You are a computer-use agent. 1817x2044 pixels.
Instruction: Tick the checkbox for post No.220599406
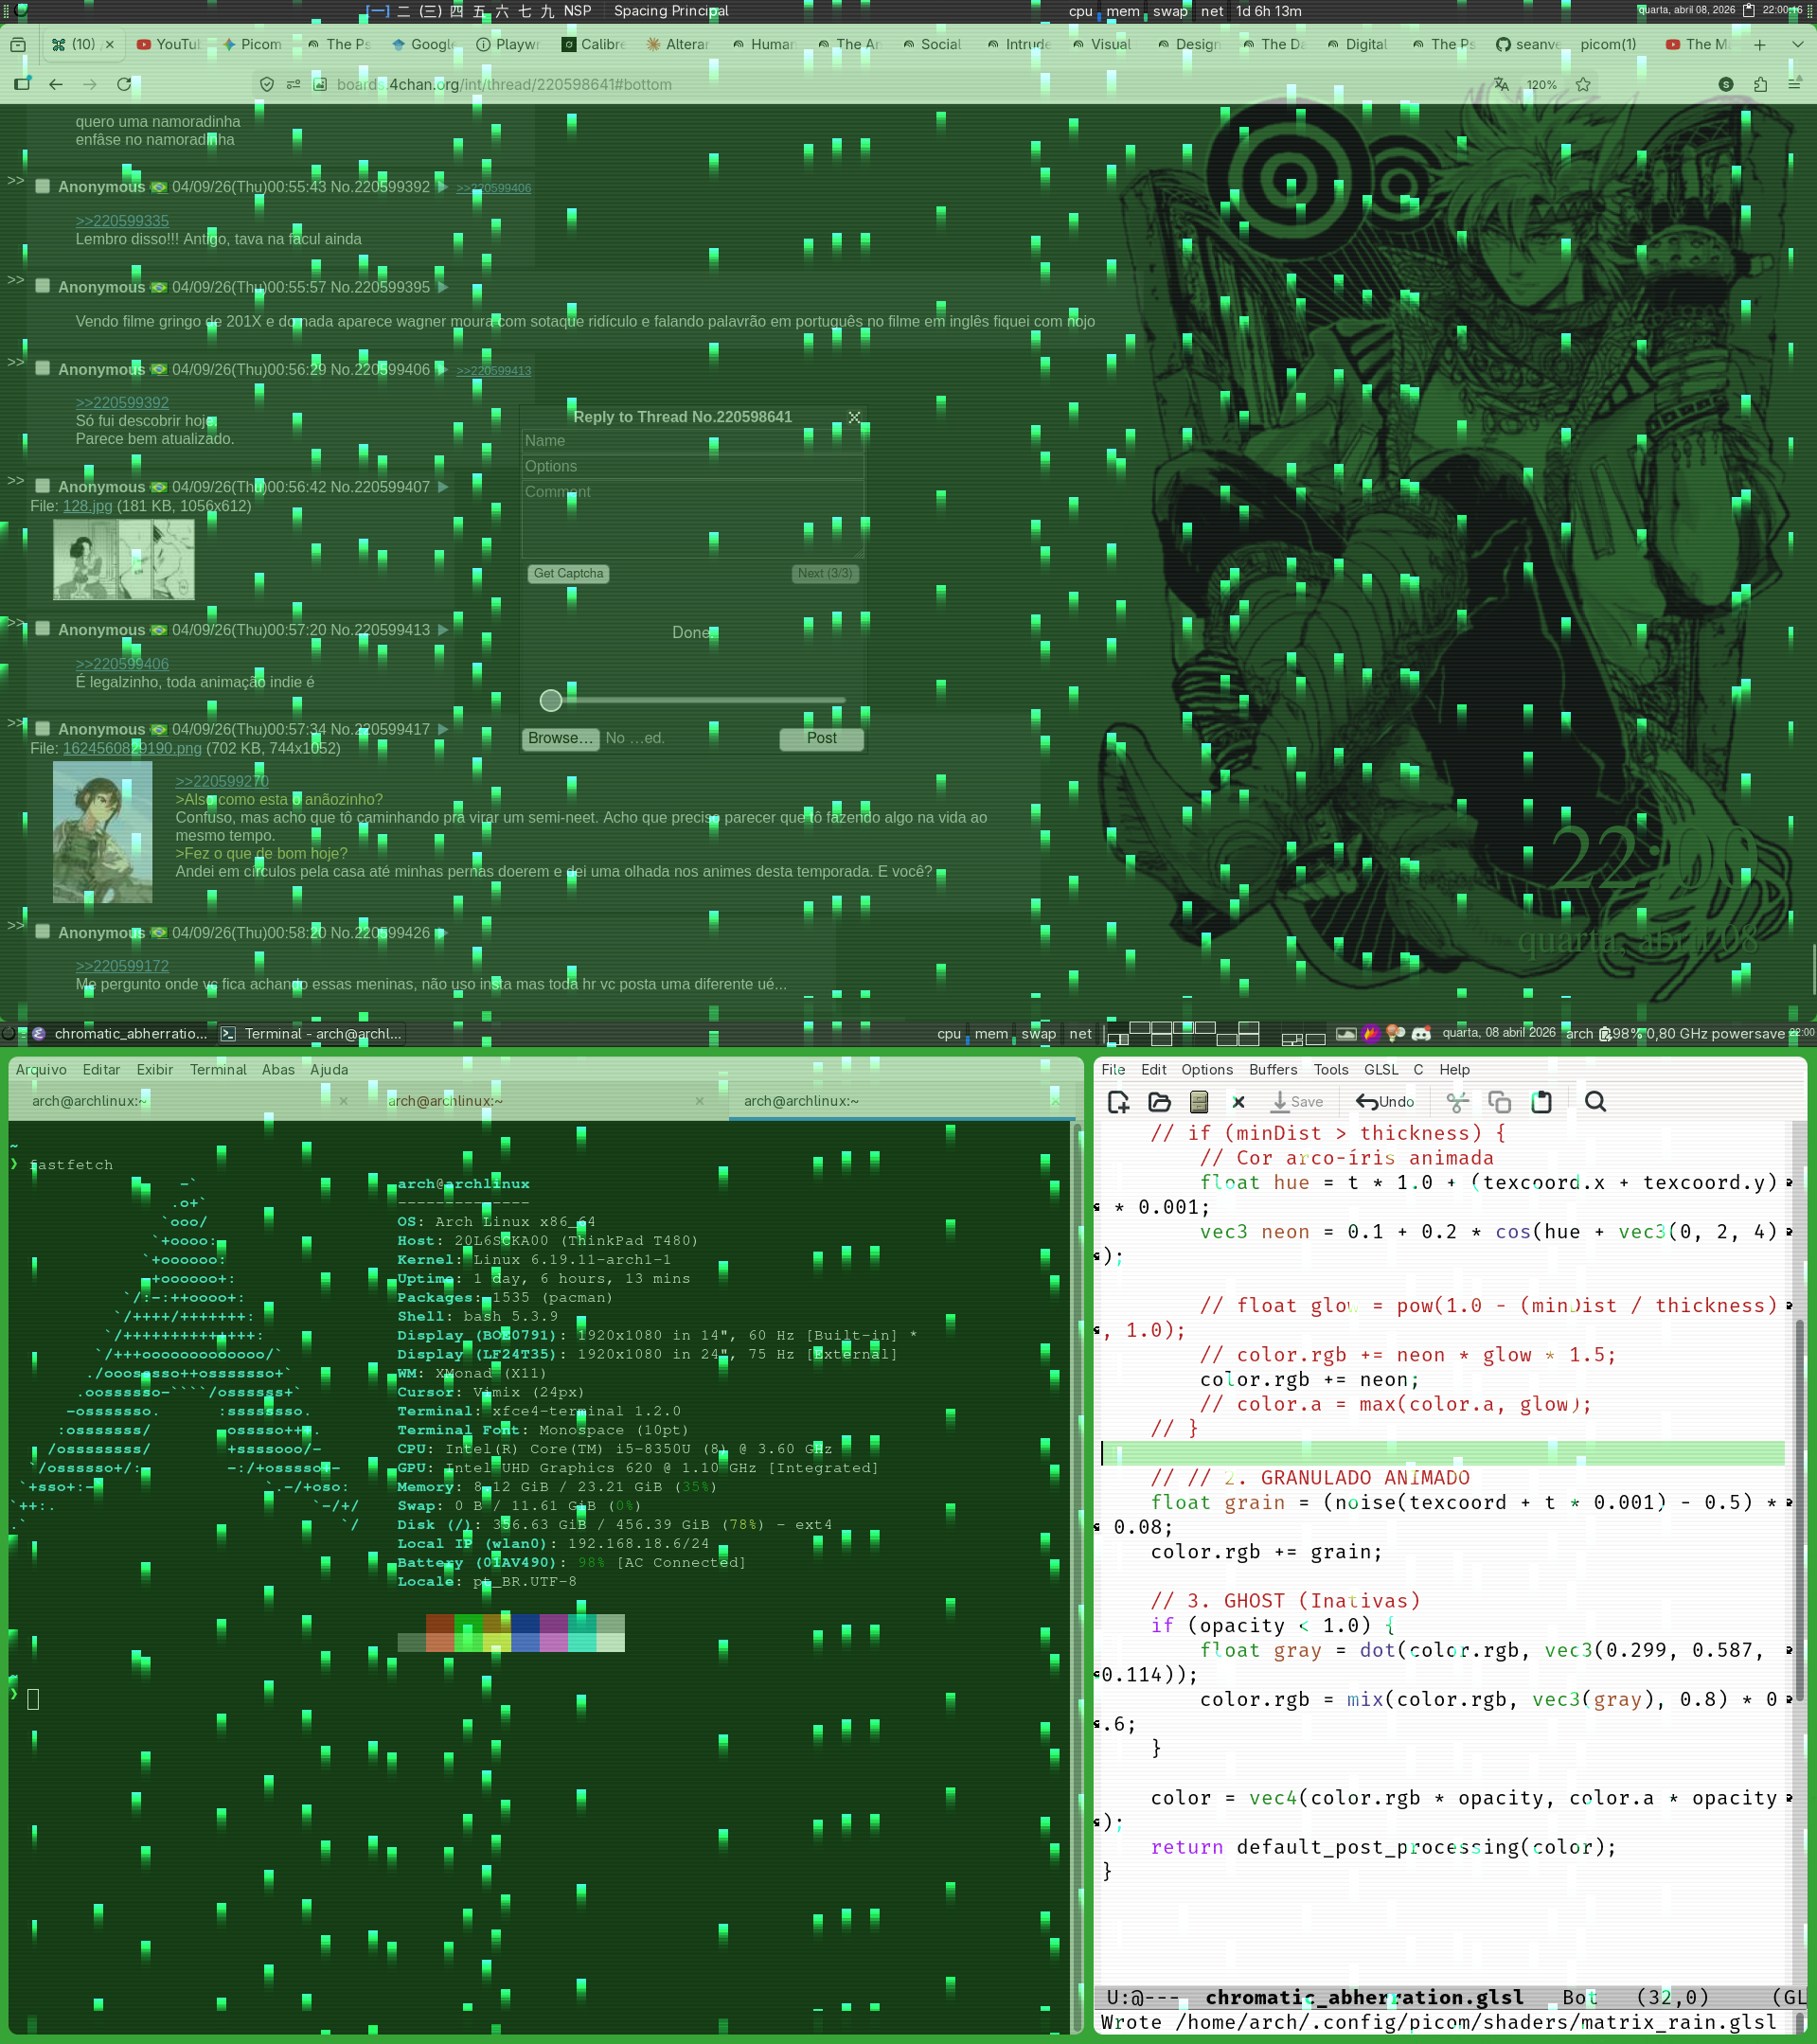[43, 368]
